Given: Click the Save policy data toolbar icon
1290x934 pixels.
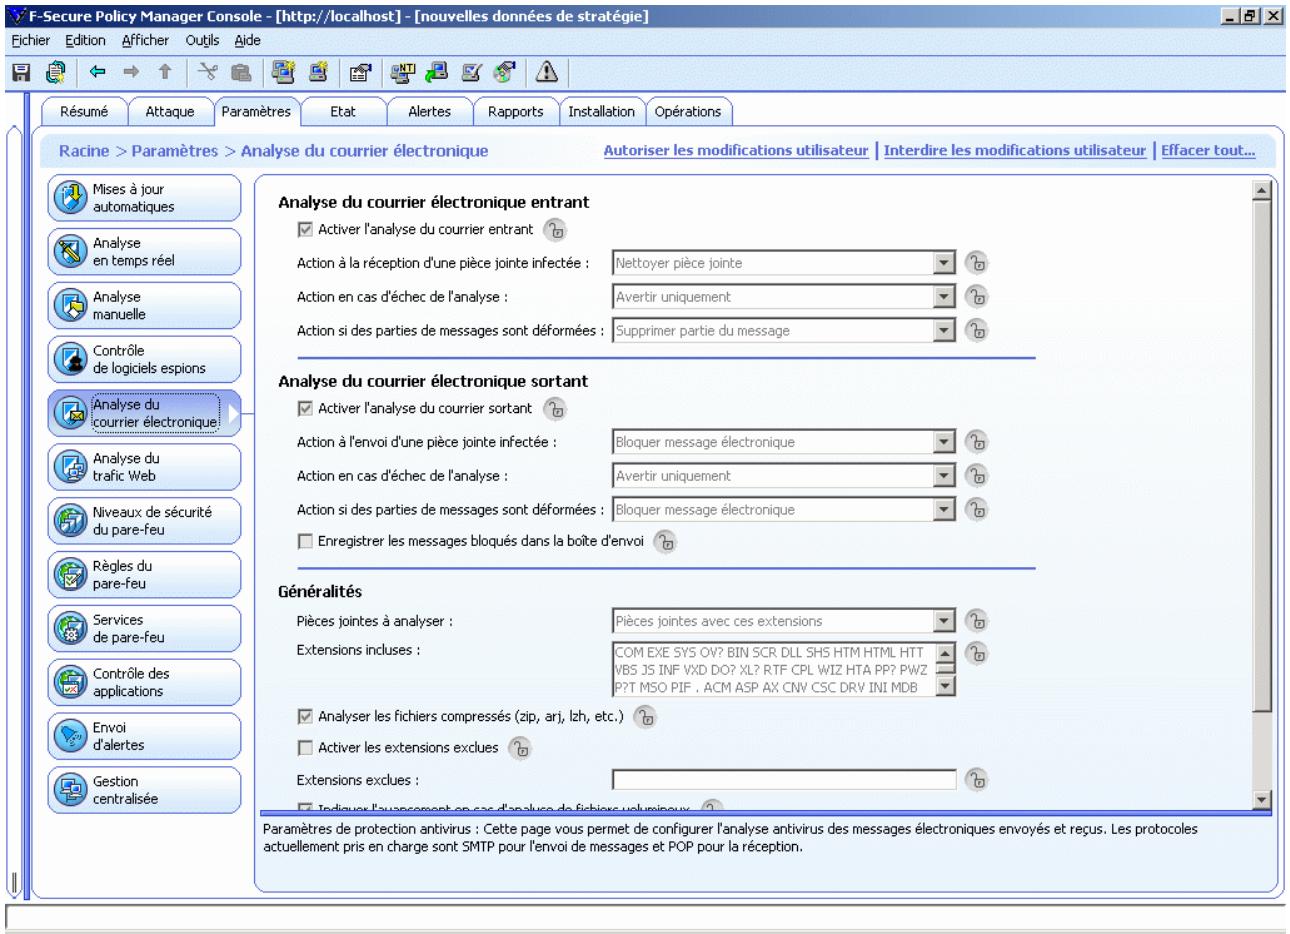Looking at the screenshot, I should tap(21, 71).
